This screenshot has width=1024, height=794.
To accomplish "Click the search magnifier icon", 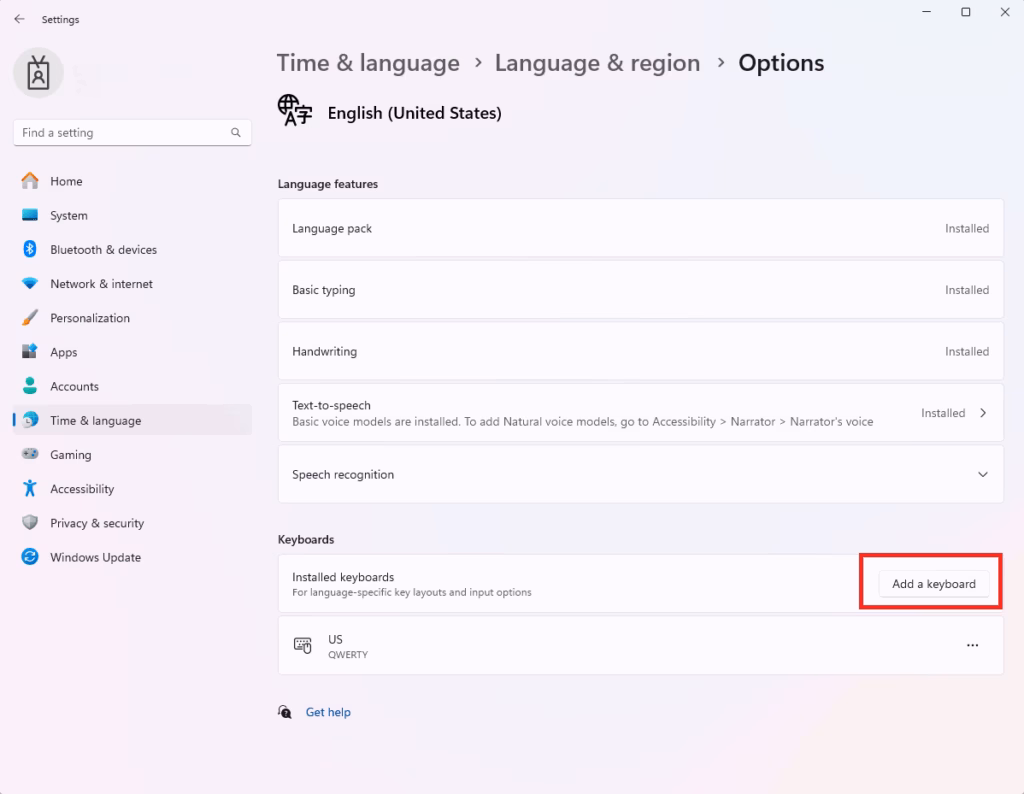I will pos(236,133).
